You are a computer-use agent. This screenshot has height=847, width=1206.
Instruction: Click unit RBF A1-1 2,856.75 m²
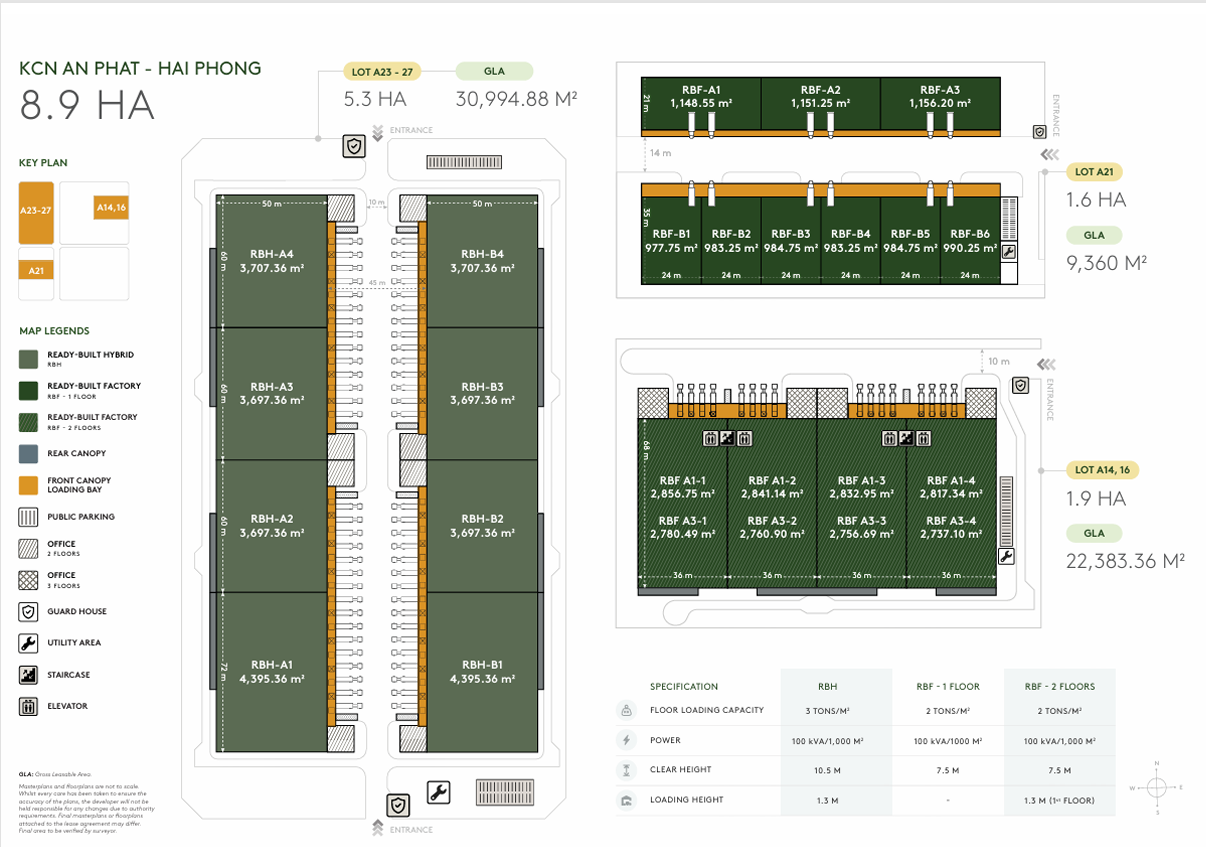point(683,486)
